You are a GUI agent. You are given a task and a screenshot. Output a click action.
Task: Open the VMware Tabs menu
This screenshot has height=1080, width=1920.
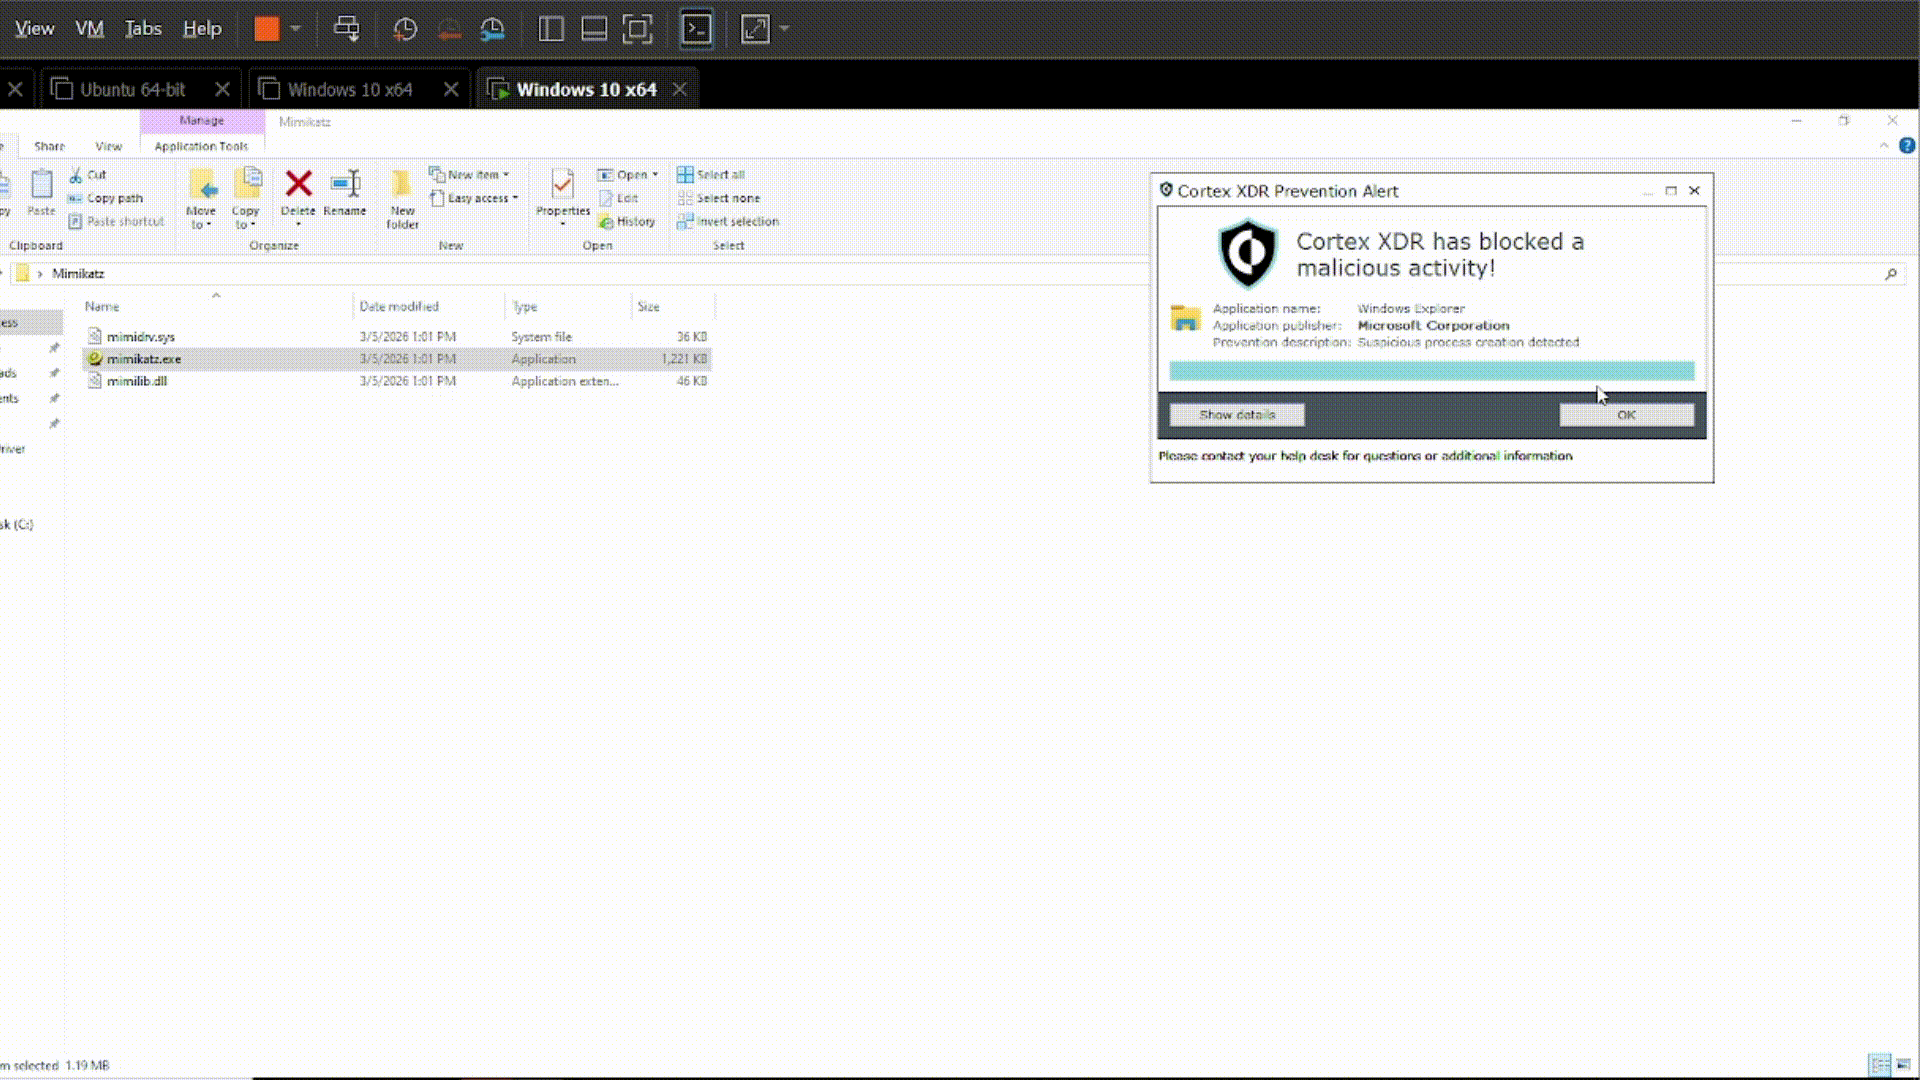[143, 29]
